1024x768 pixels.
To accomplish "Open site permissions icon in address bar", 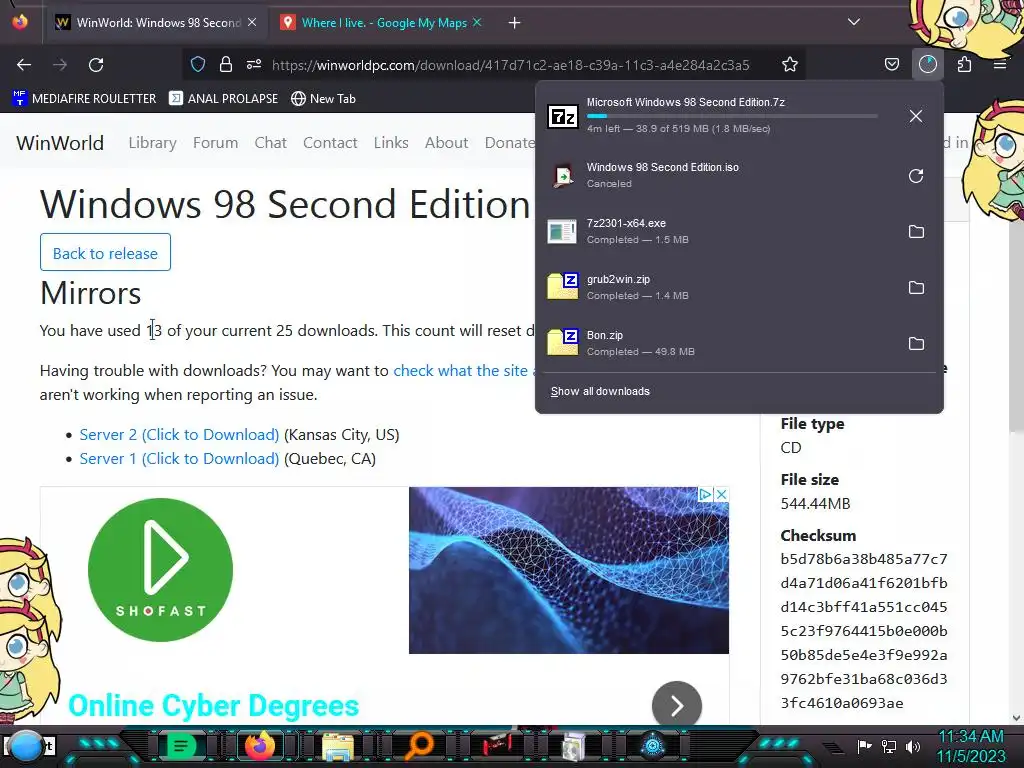I will (254, 64).
